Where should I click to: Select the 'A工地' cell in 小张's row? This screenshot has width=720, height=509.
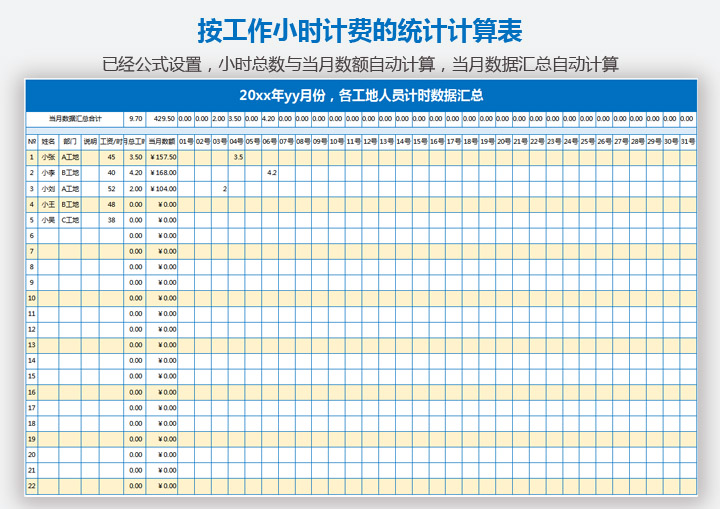click(70, 157)
